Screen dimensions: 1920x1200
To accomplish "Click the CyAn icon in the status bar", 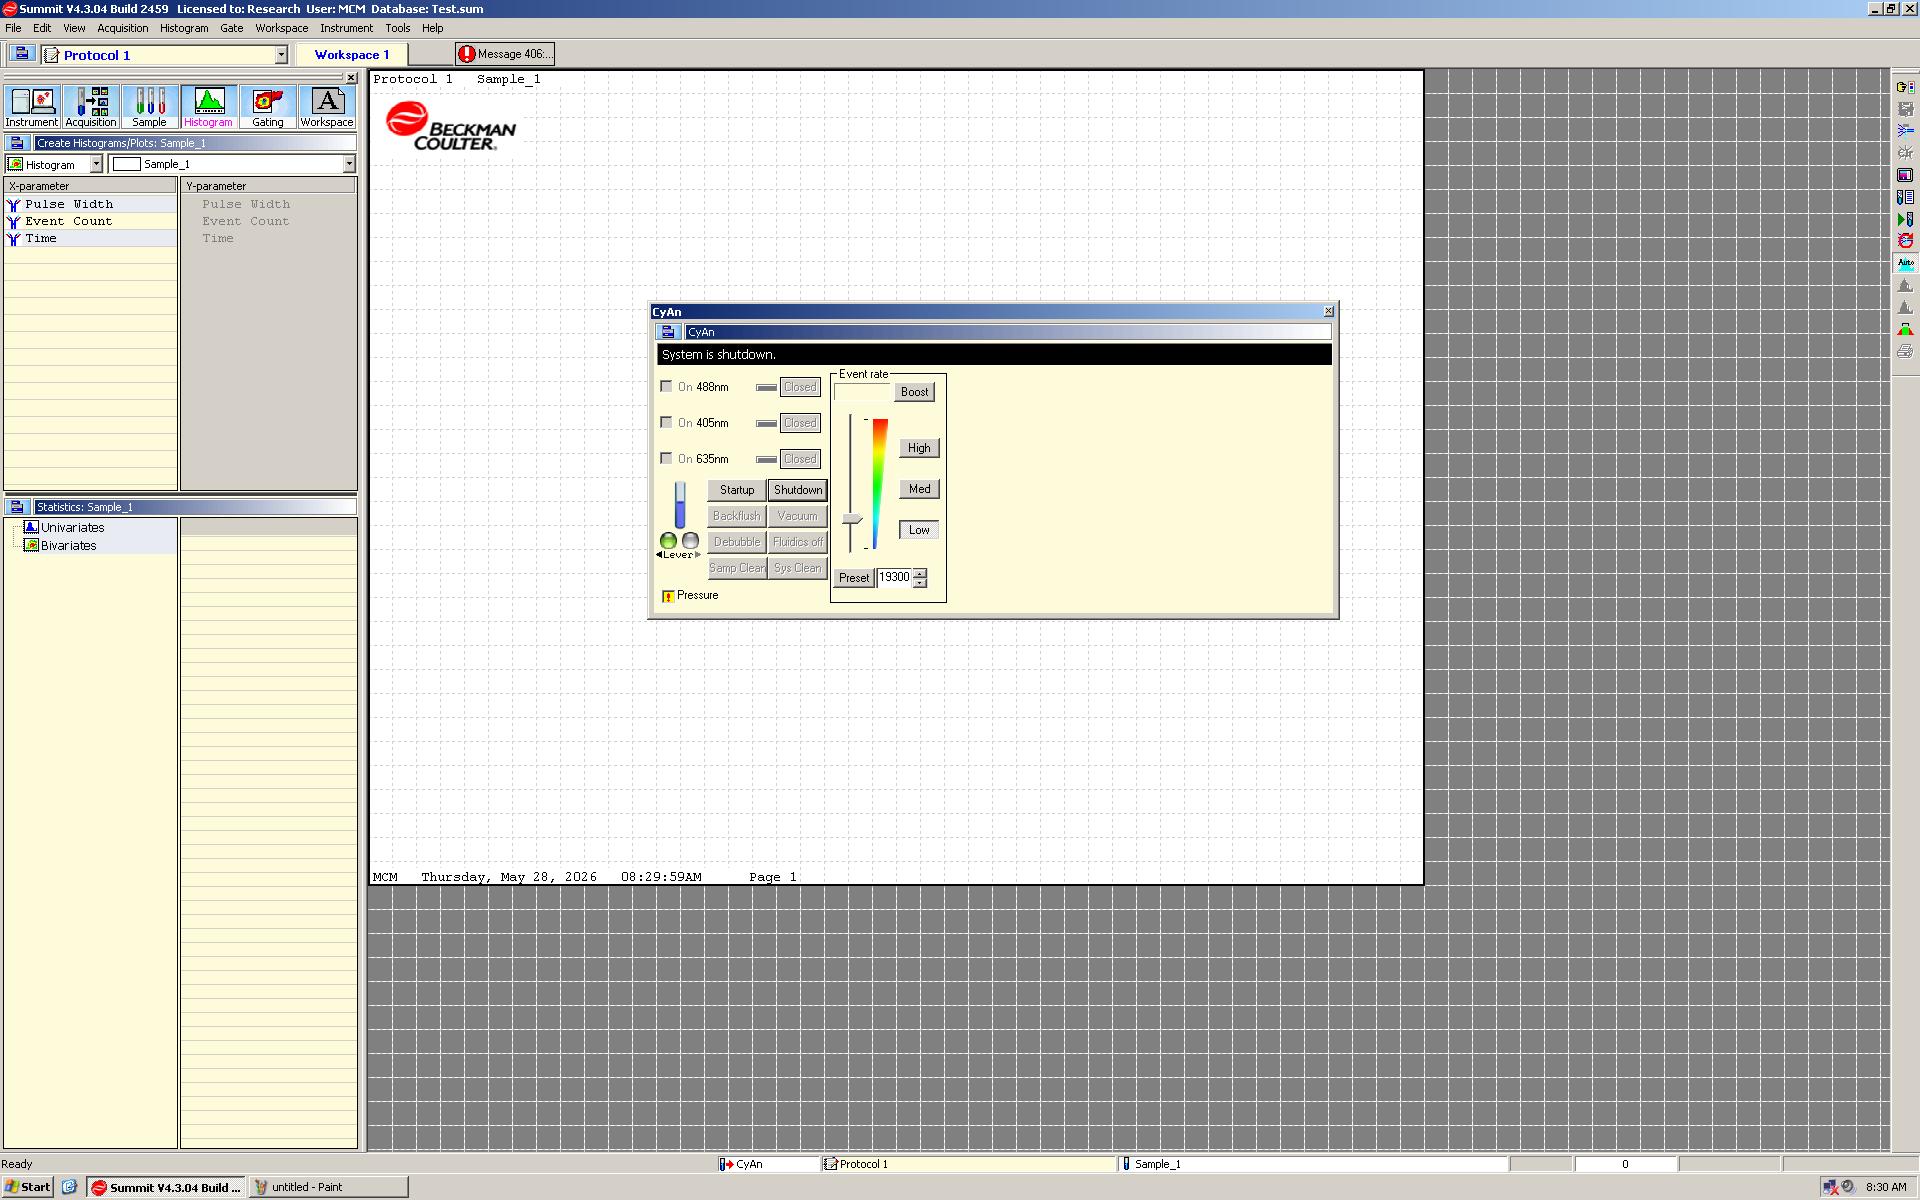I will coord(726,1164).
